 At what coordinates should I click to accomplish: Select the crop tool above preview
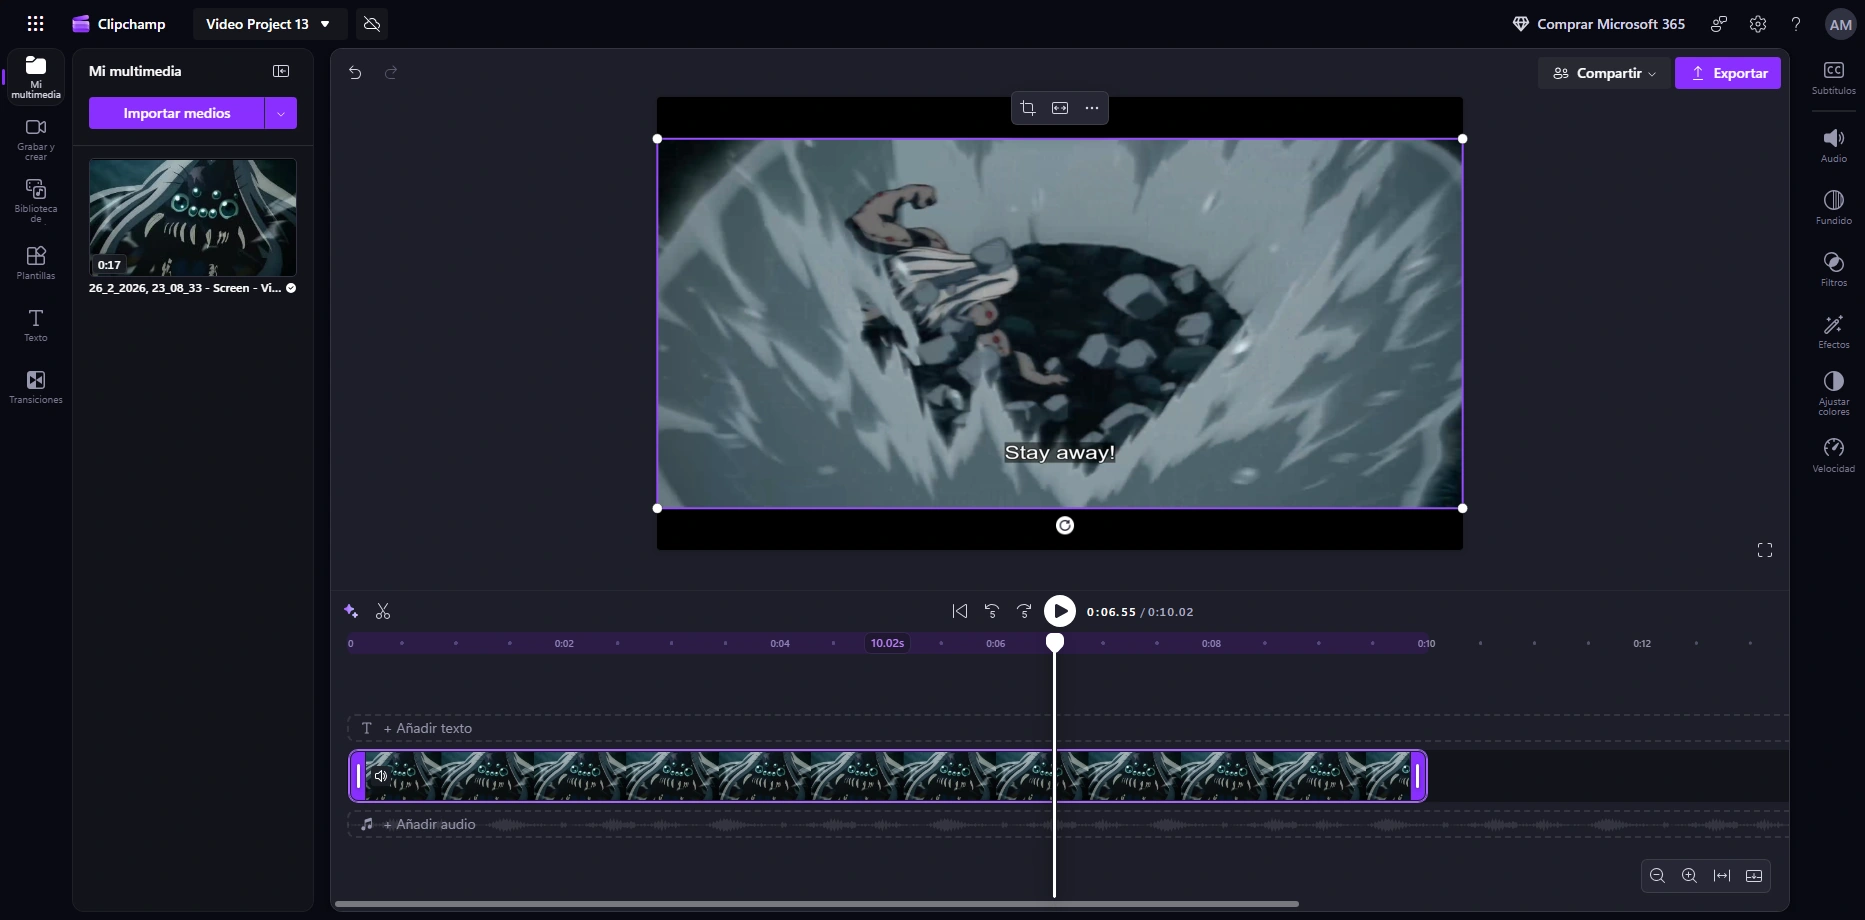tap(1028, 108)
